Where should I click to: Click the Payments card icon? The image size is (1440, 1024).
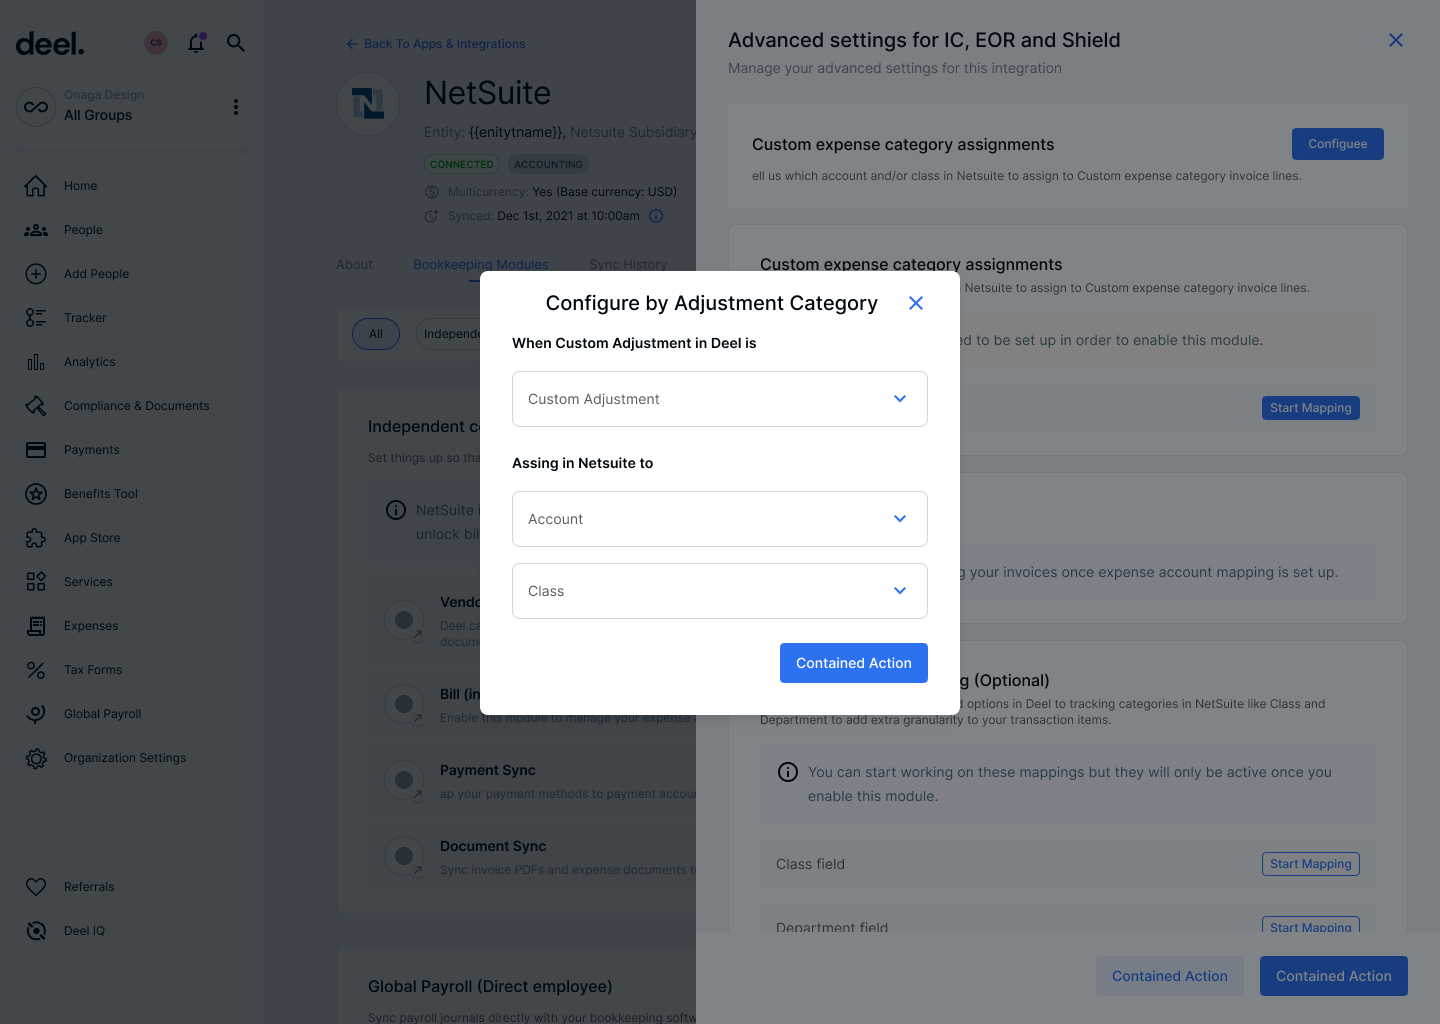(36, 450)
